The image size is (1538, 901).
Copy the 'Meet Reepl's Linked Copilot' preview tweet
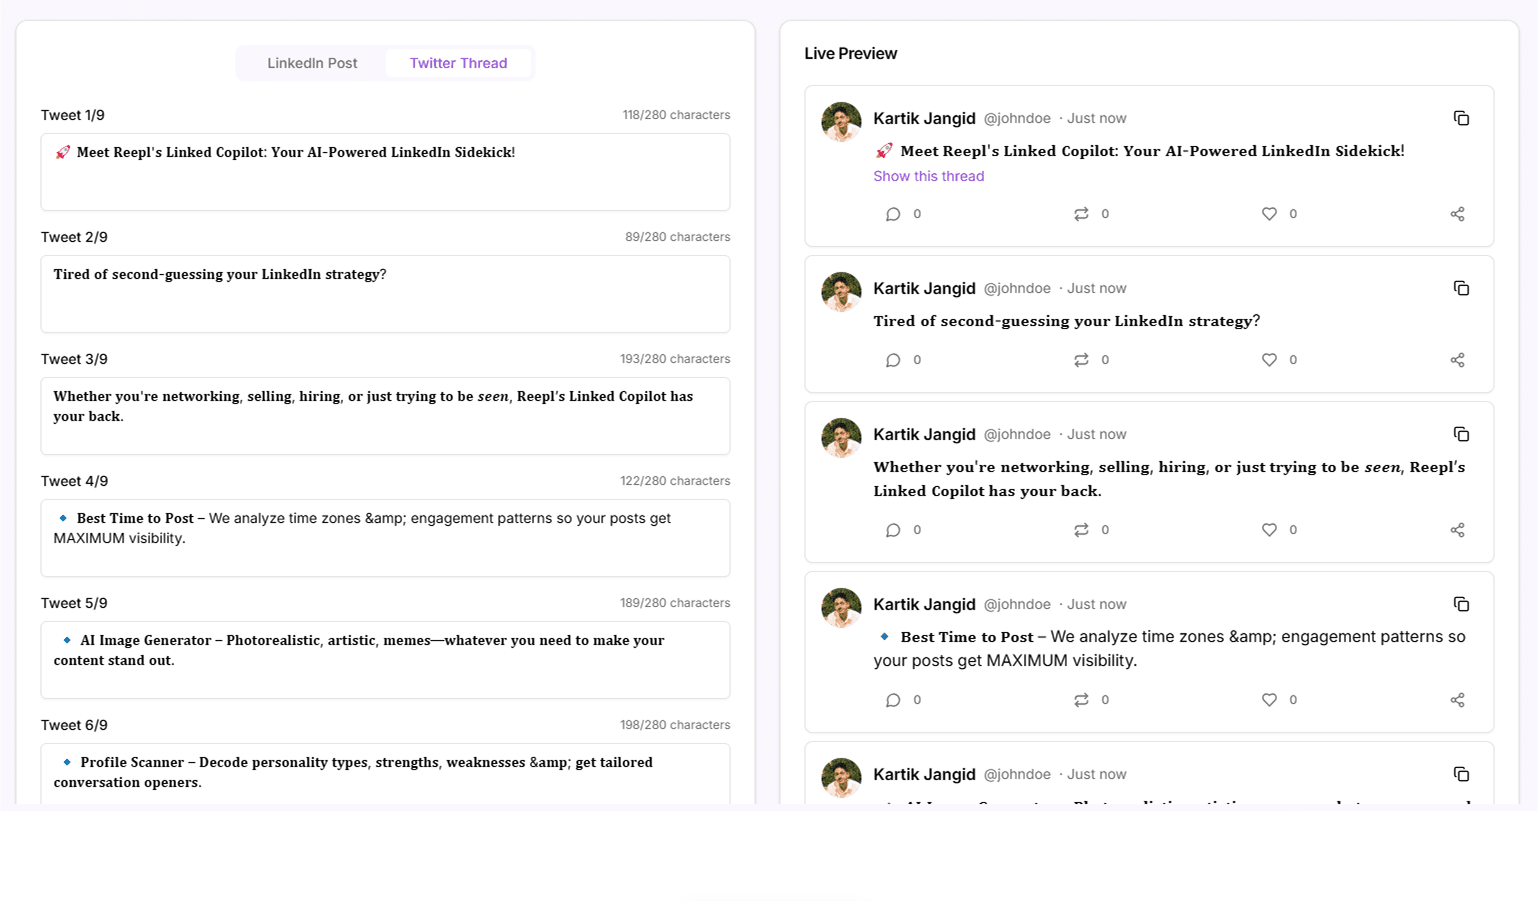[x=1461, y=118]
